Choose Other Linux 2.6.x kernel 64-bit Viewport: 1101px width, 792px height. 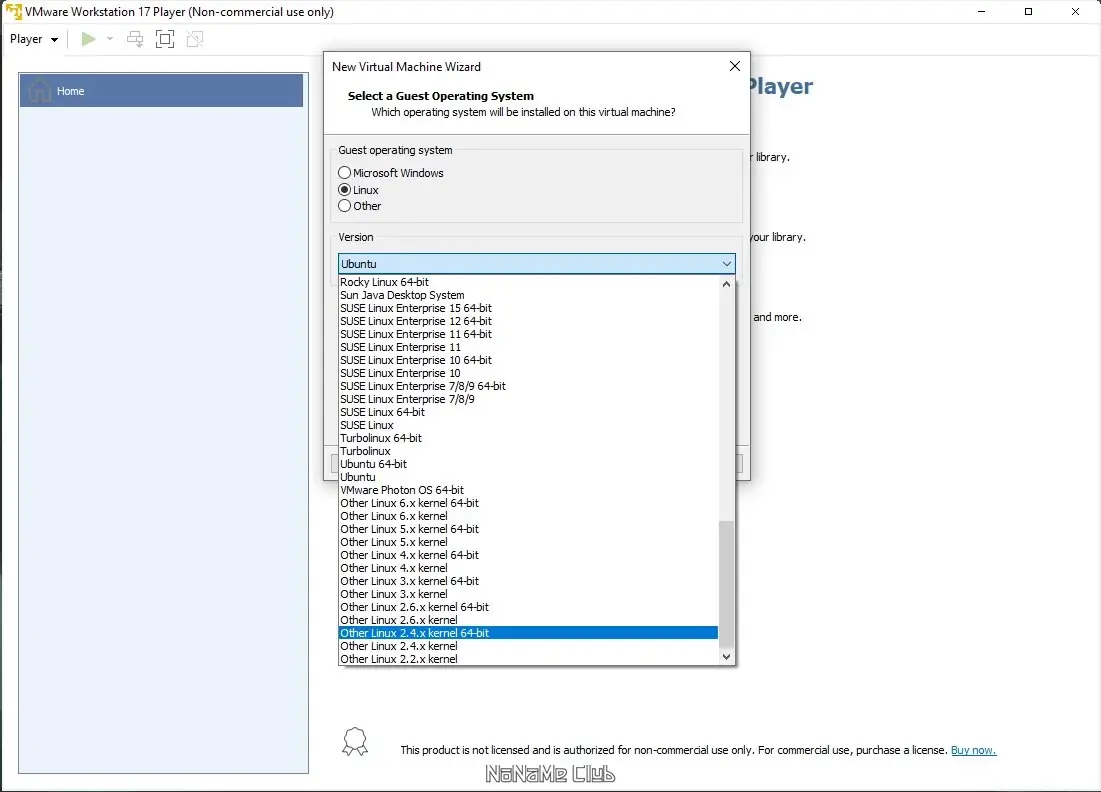coord(529,607)
